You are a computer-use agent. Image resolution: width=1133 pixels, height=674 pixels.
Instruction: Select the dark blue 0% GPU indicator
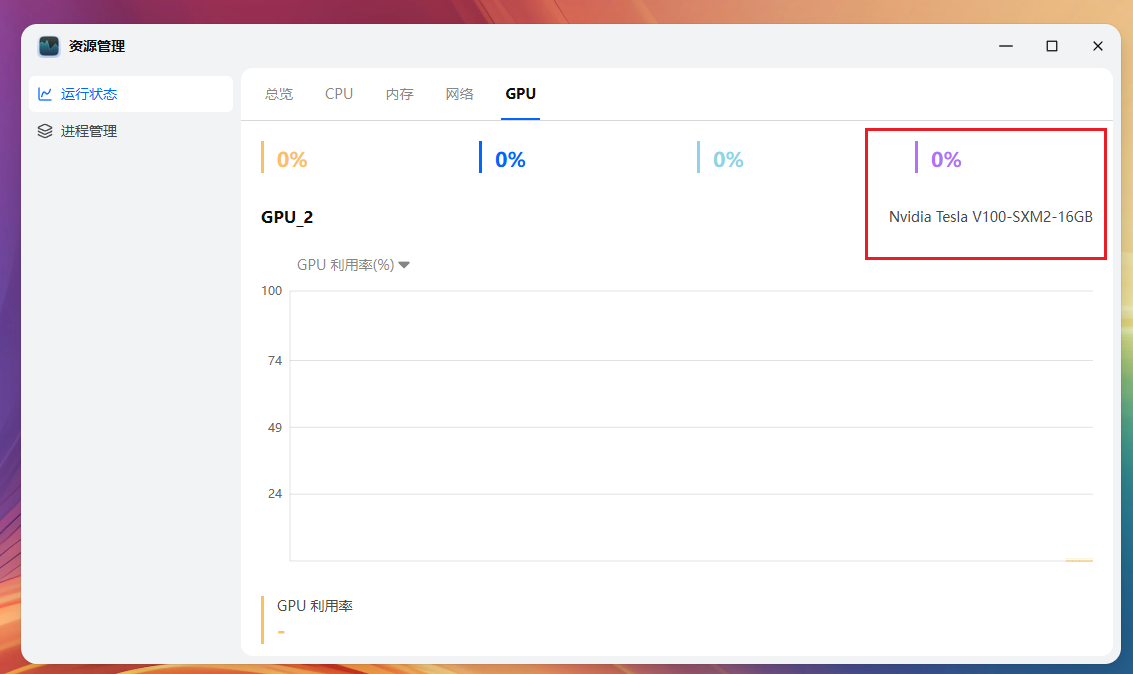tap(510, 159)
